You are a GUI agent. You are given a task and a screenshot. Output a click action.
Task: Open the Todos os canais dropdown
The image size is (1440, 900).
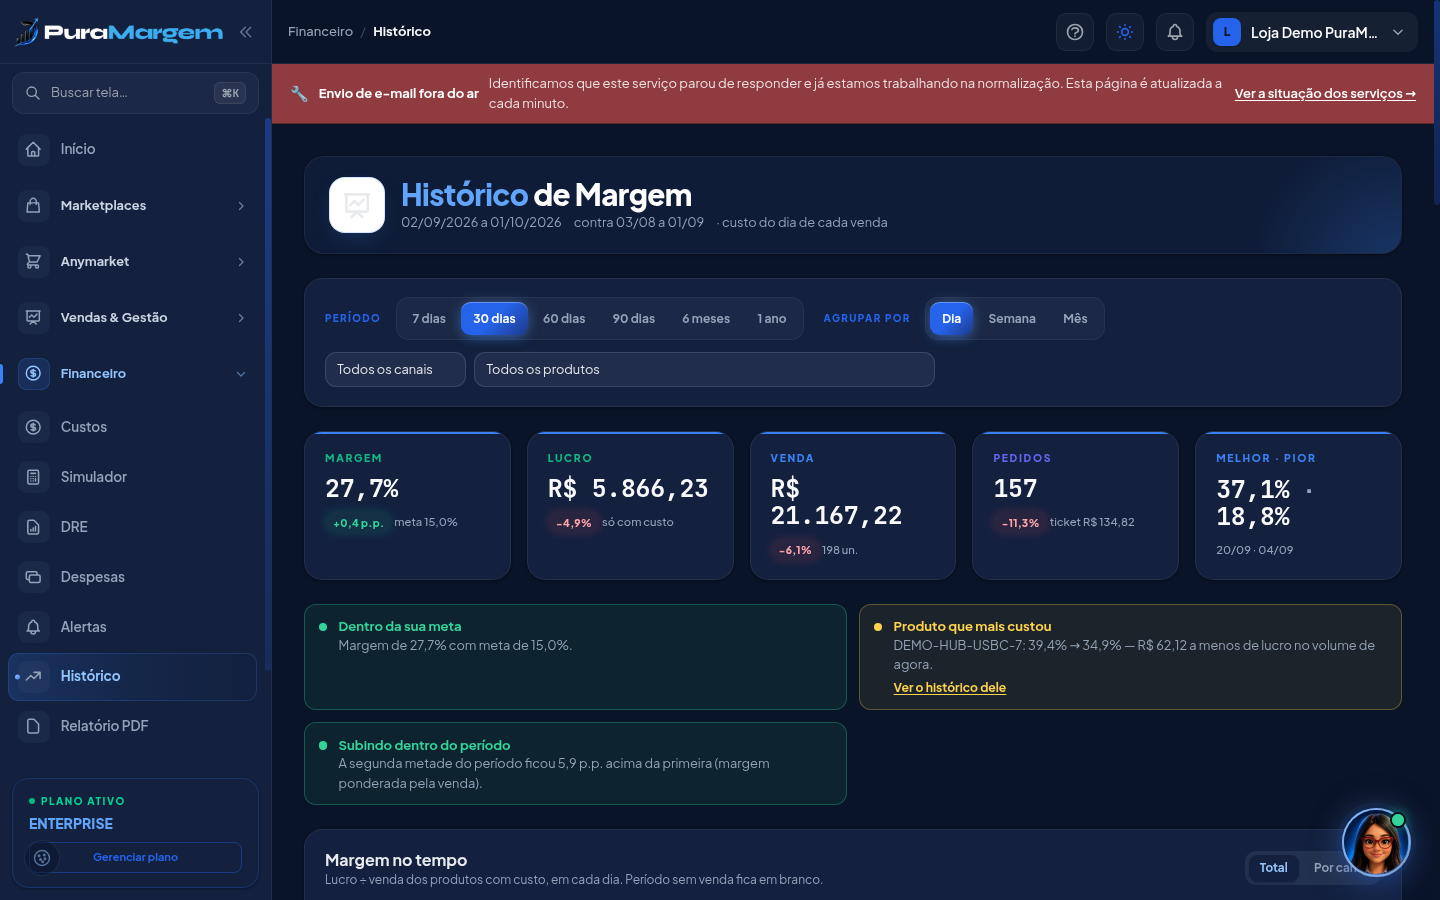point(395,369)
